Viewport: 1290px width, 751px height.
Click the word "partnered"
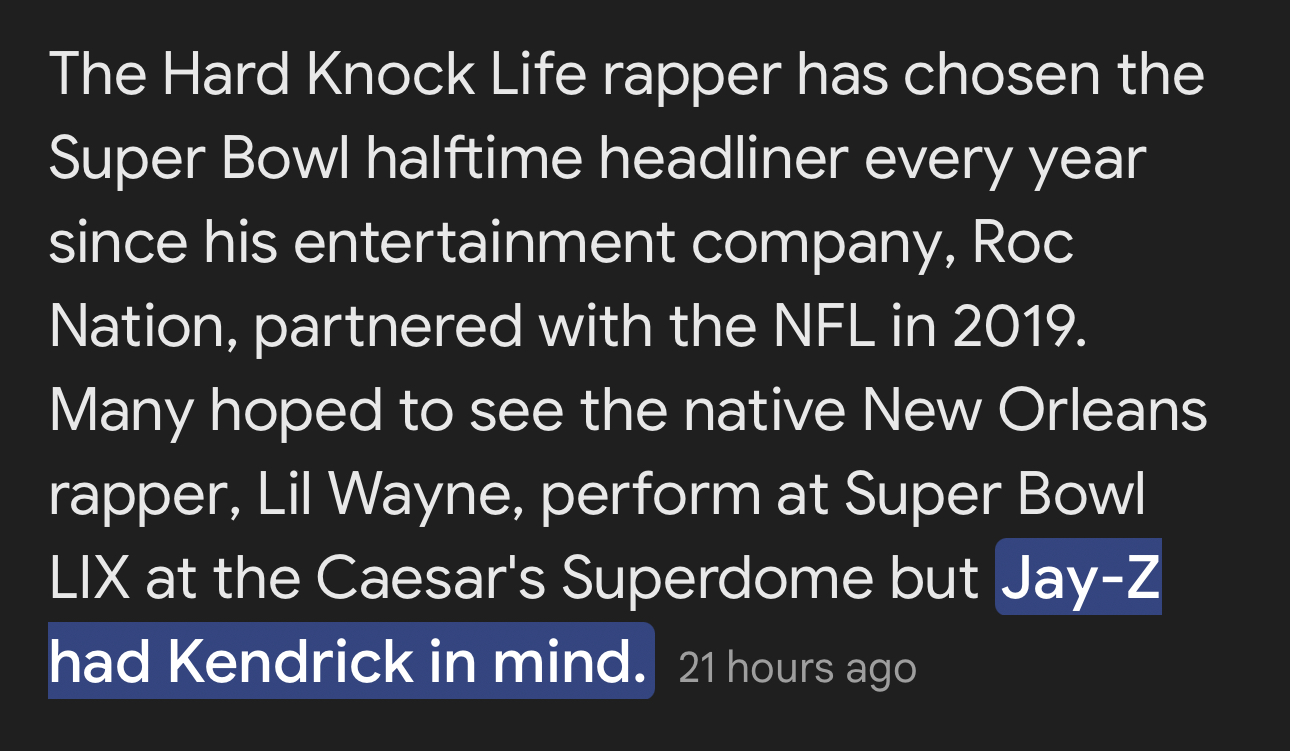387,326
